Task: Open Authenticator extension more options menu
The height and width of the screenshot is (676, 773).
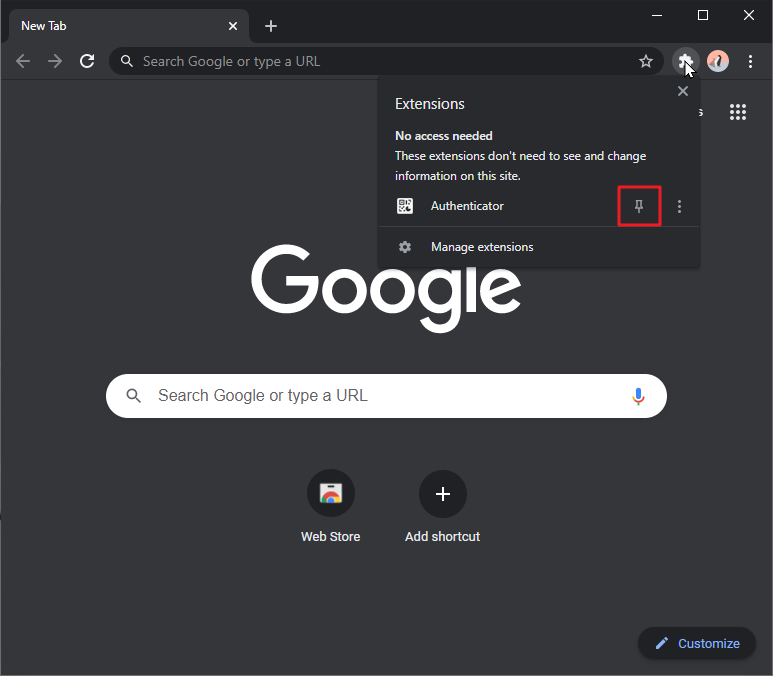Action: 680,207
